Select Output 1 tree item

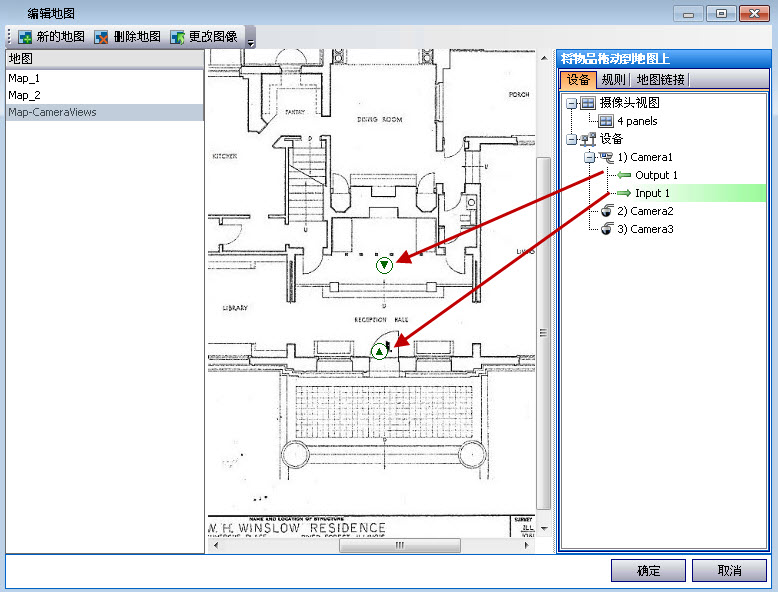(x=656, y=175)
